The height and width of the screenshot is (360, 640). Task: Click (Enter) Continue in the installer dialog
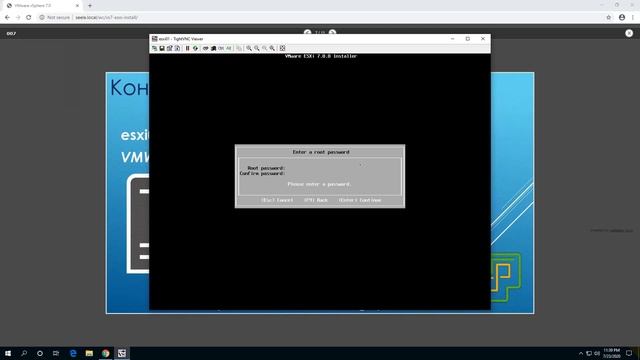360,200
